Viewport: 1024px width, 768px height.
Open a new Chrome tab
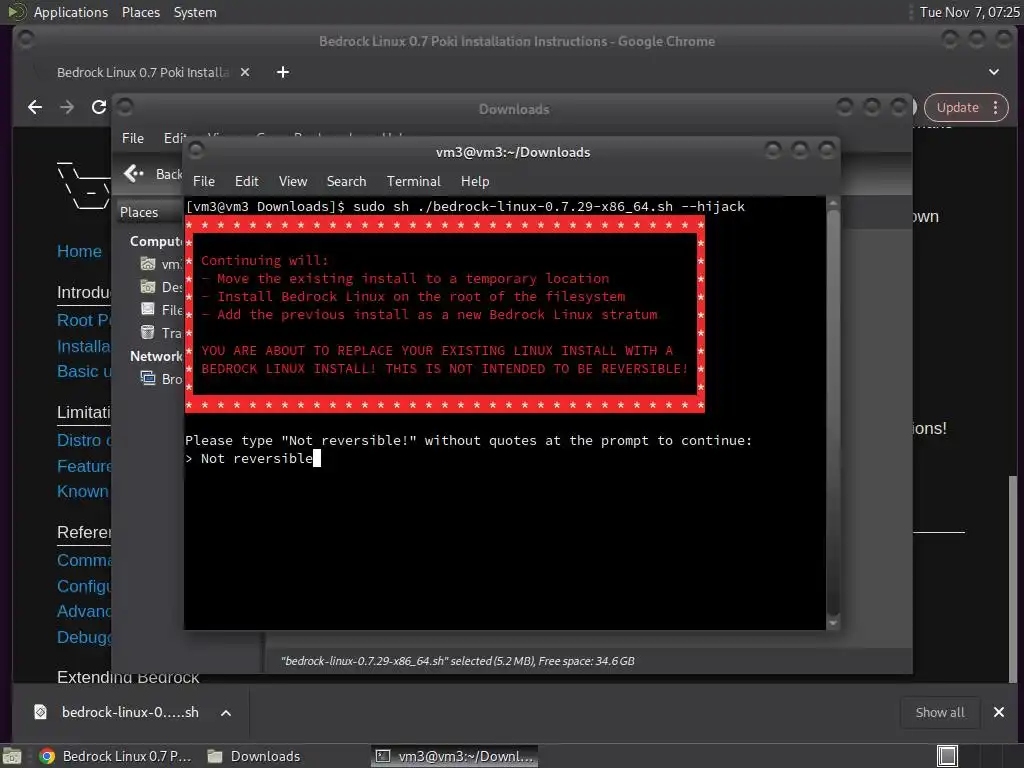[283, 72]
